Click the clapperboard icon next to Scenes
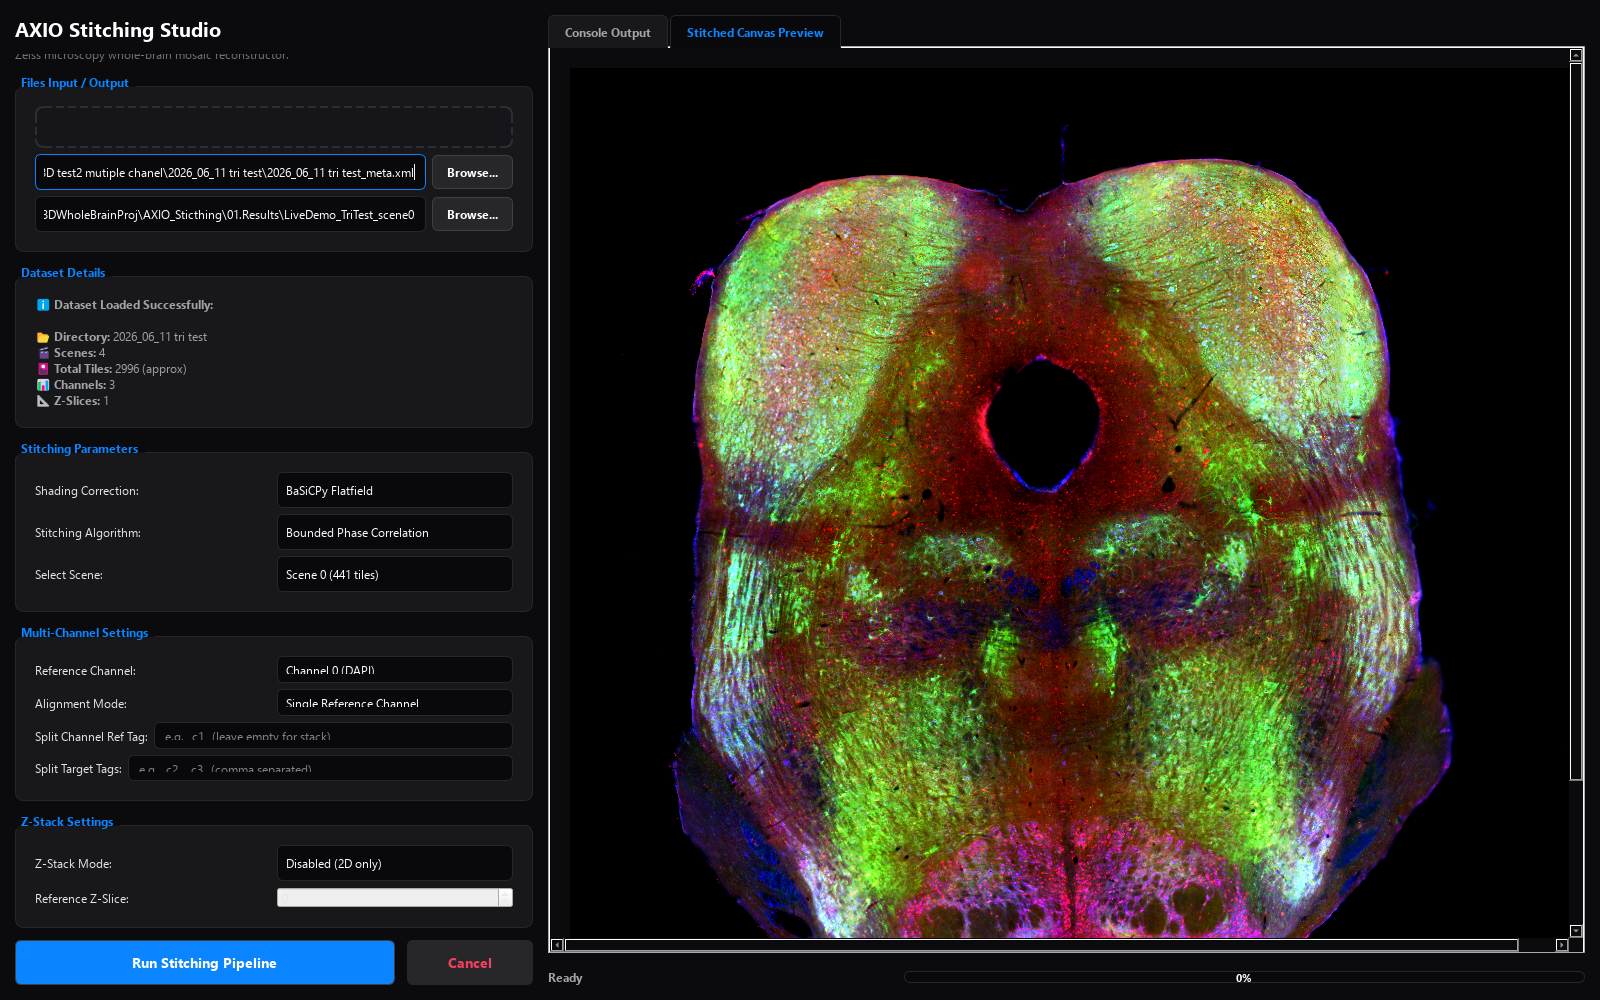This screenshot has height=1000, width=1600. point(43,353)
